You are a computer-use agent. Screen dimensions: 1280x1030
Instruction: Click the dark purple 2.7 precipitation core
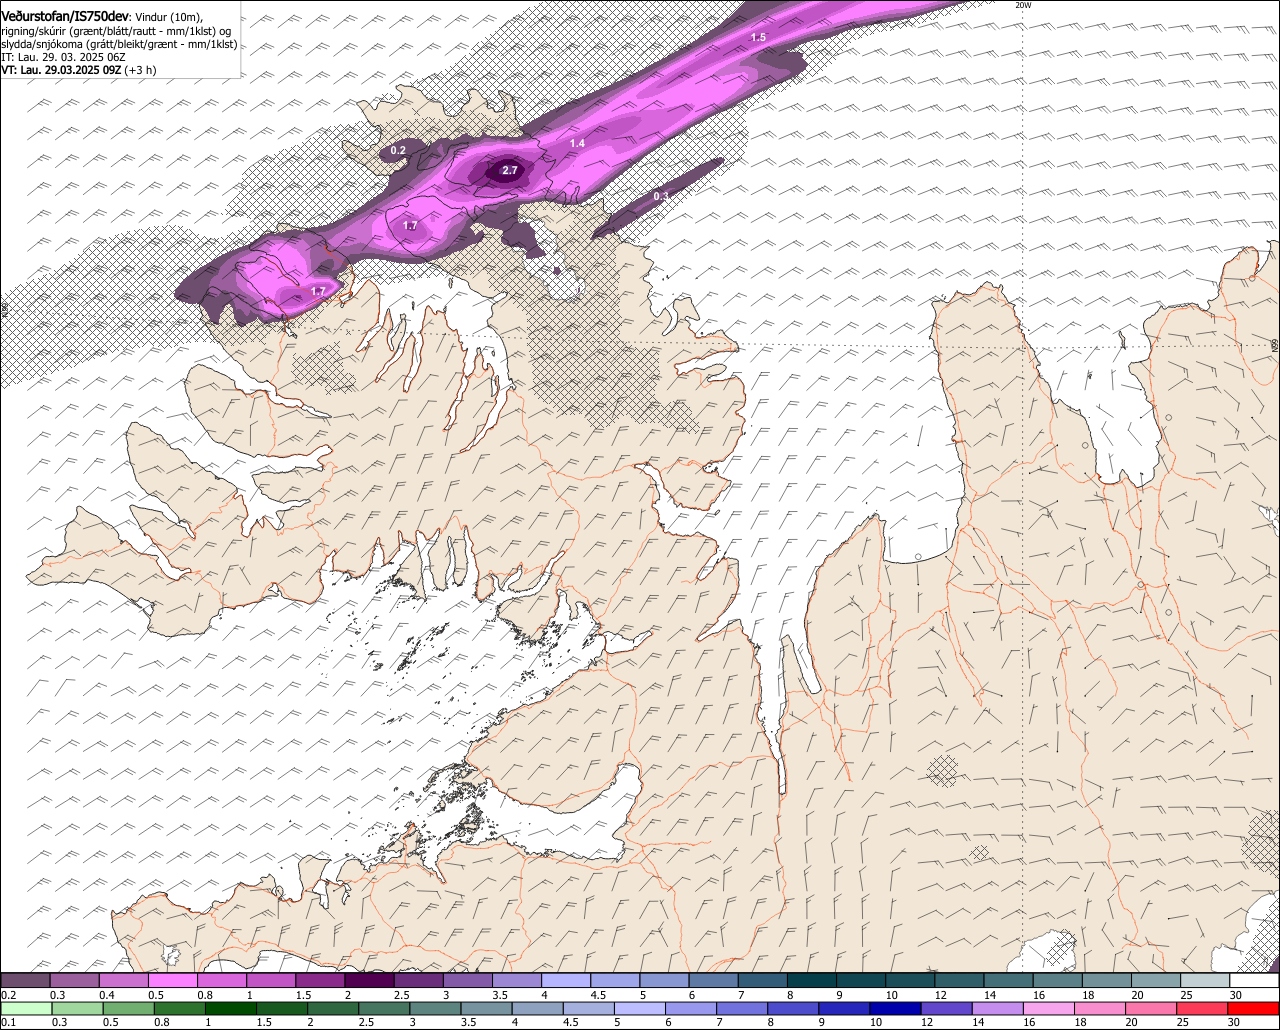click(506, 172)
